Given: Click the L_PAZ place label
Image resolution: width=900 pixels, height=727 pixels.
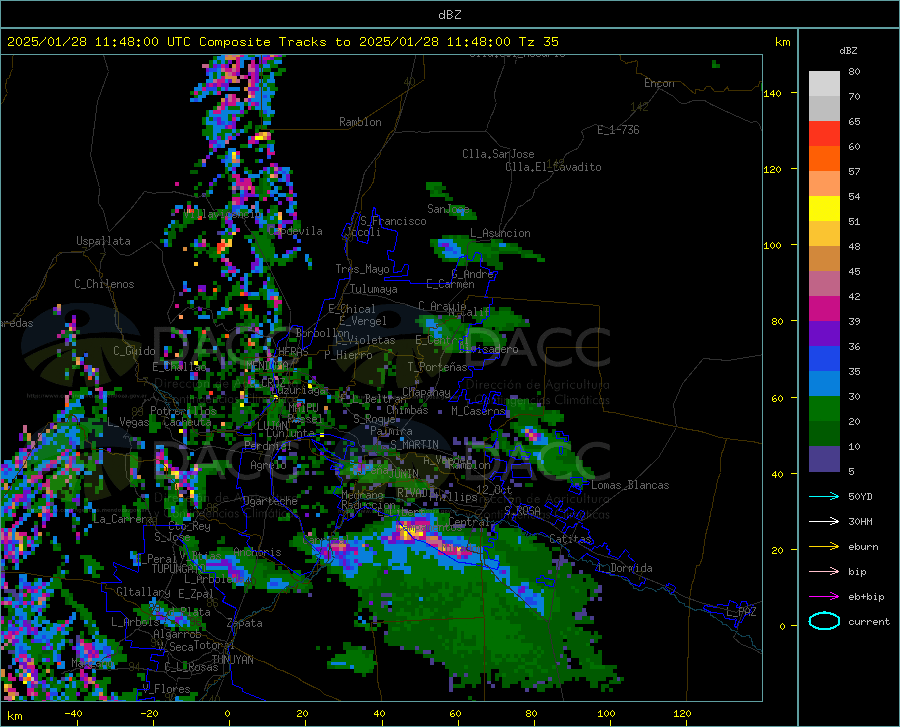Looking at the screenshot, I should tap(741, 612).
